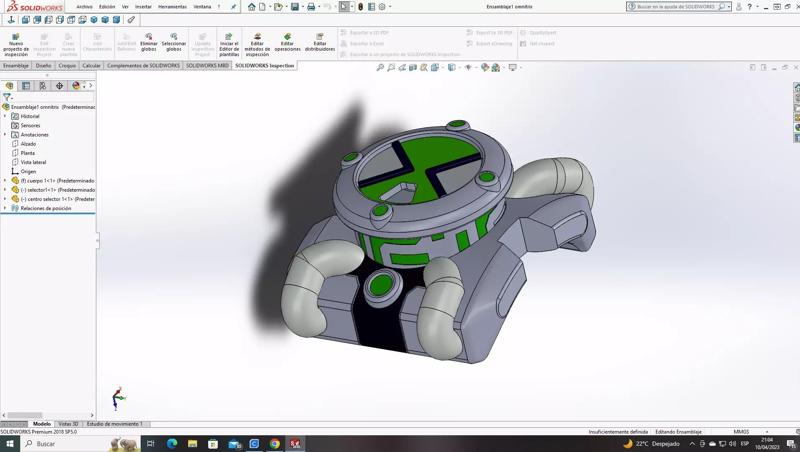
Task: Expand Relaciones de posición folder
Action: tap(5, 208)
